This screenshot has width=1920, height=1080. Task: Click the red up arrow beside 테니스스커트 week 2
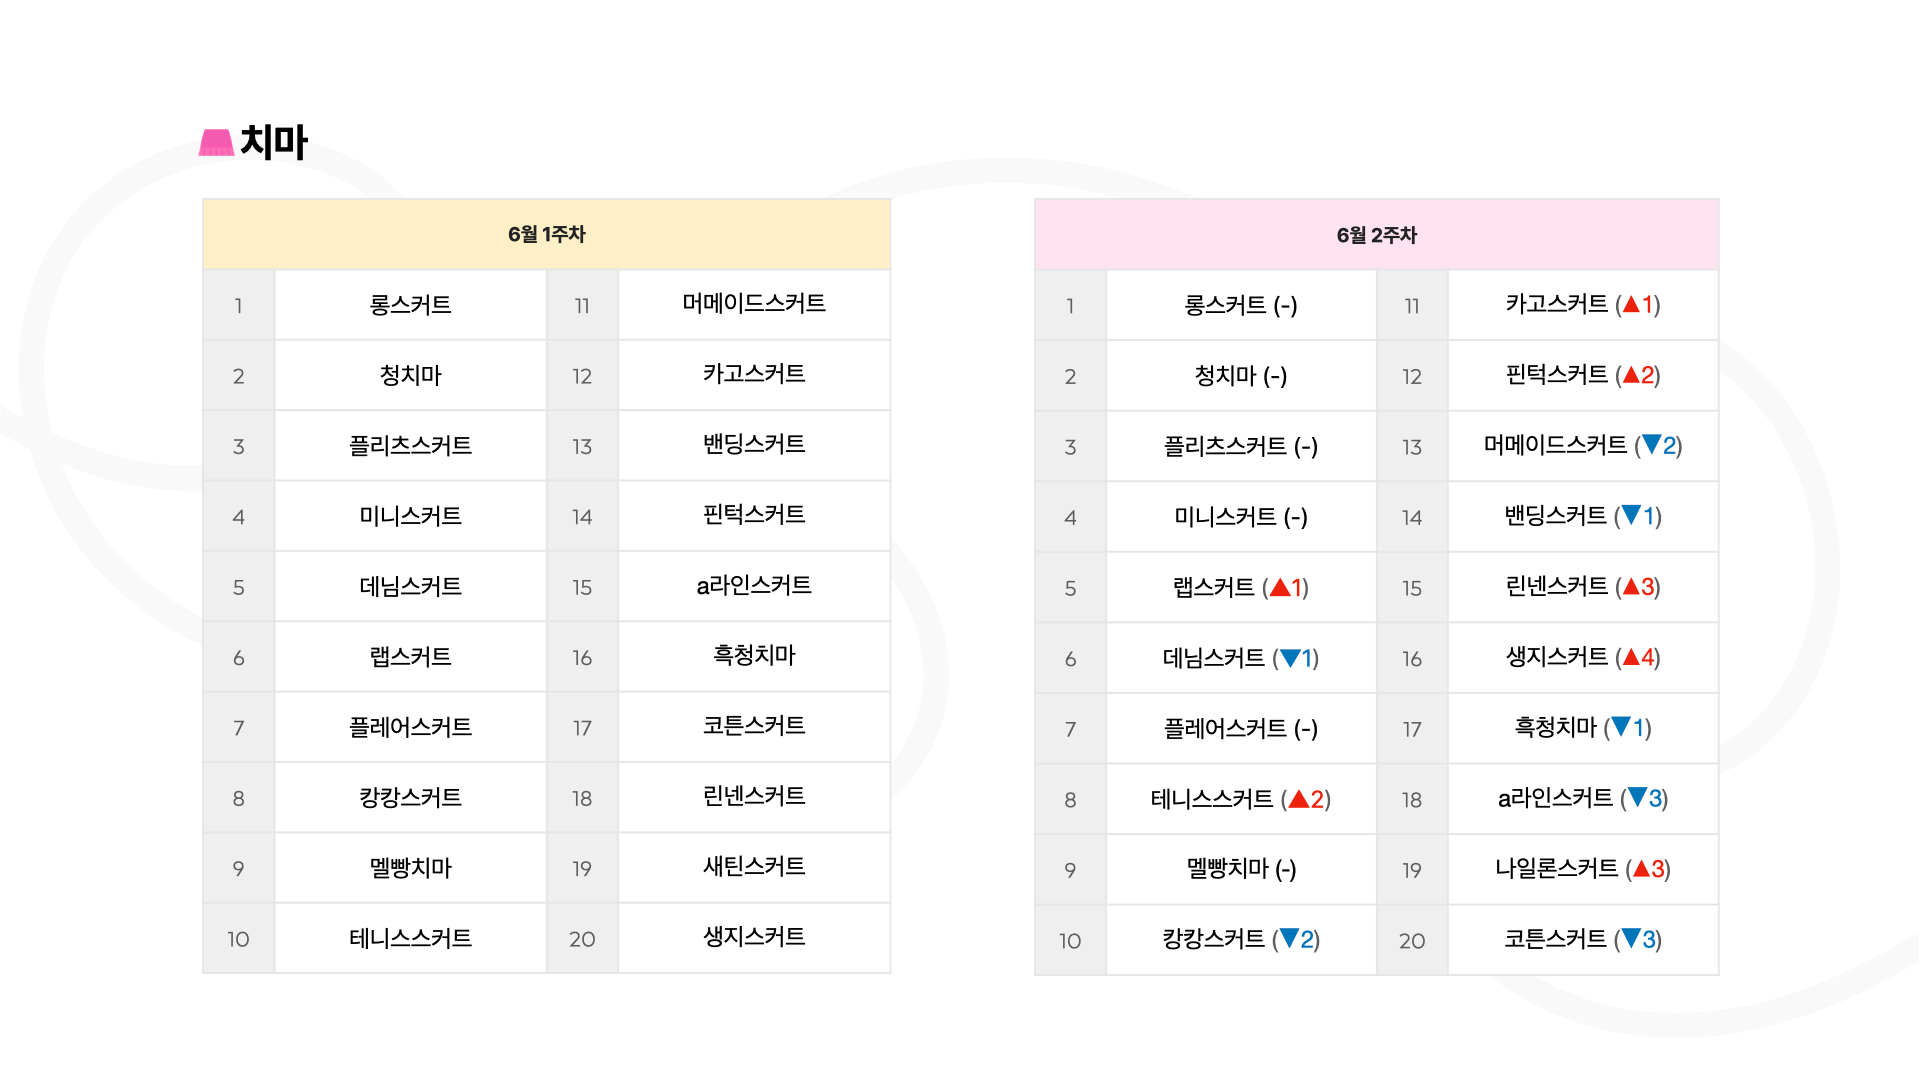tap(1299, 798)
